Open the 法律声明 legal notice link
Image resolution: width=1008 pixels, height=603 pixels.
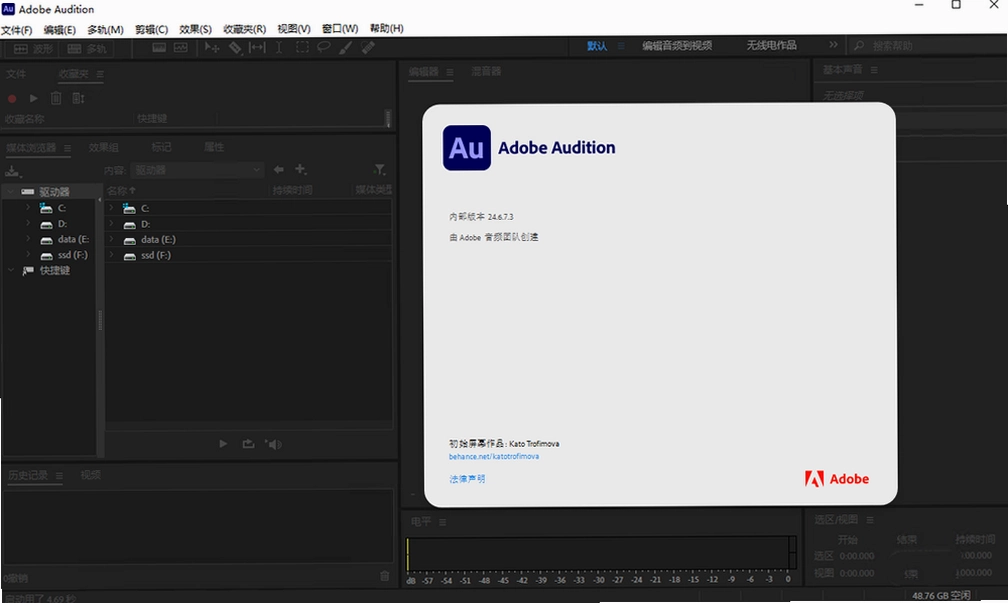[467, 479]
